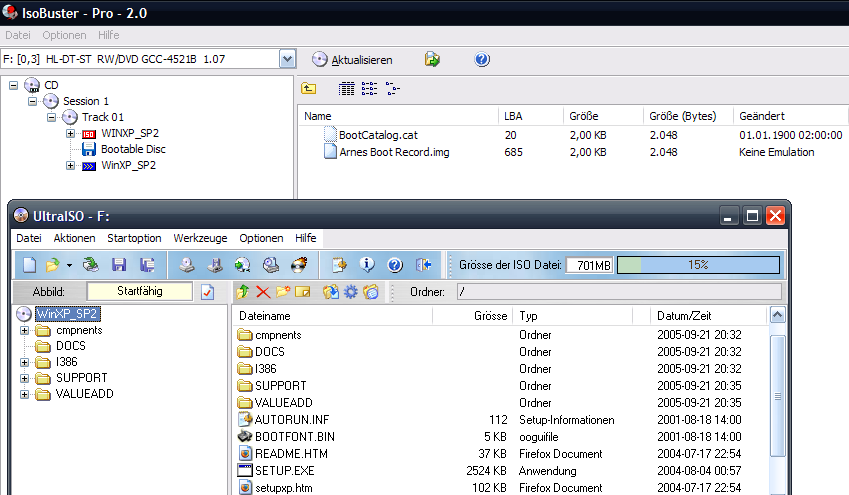Viewport: 849px width, 495px height.
Task: Click the UltraISO file list scrollbar thumb
Action: tap(778, 396)
